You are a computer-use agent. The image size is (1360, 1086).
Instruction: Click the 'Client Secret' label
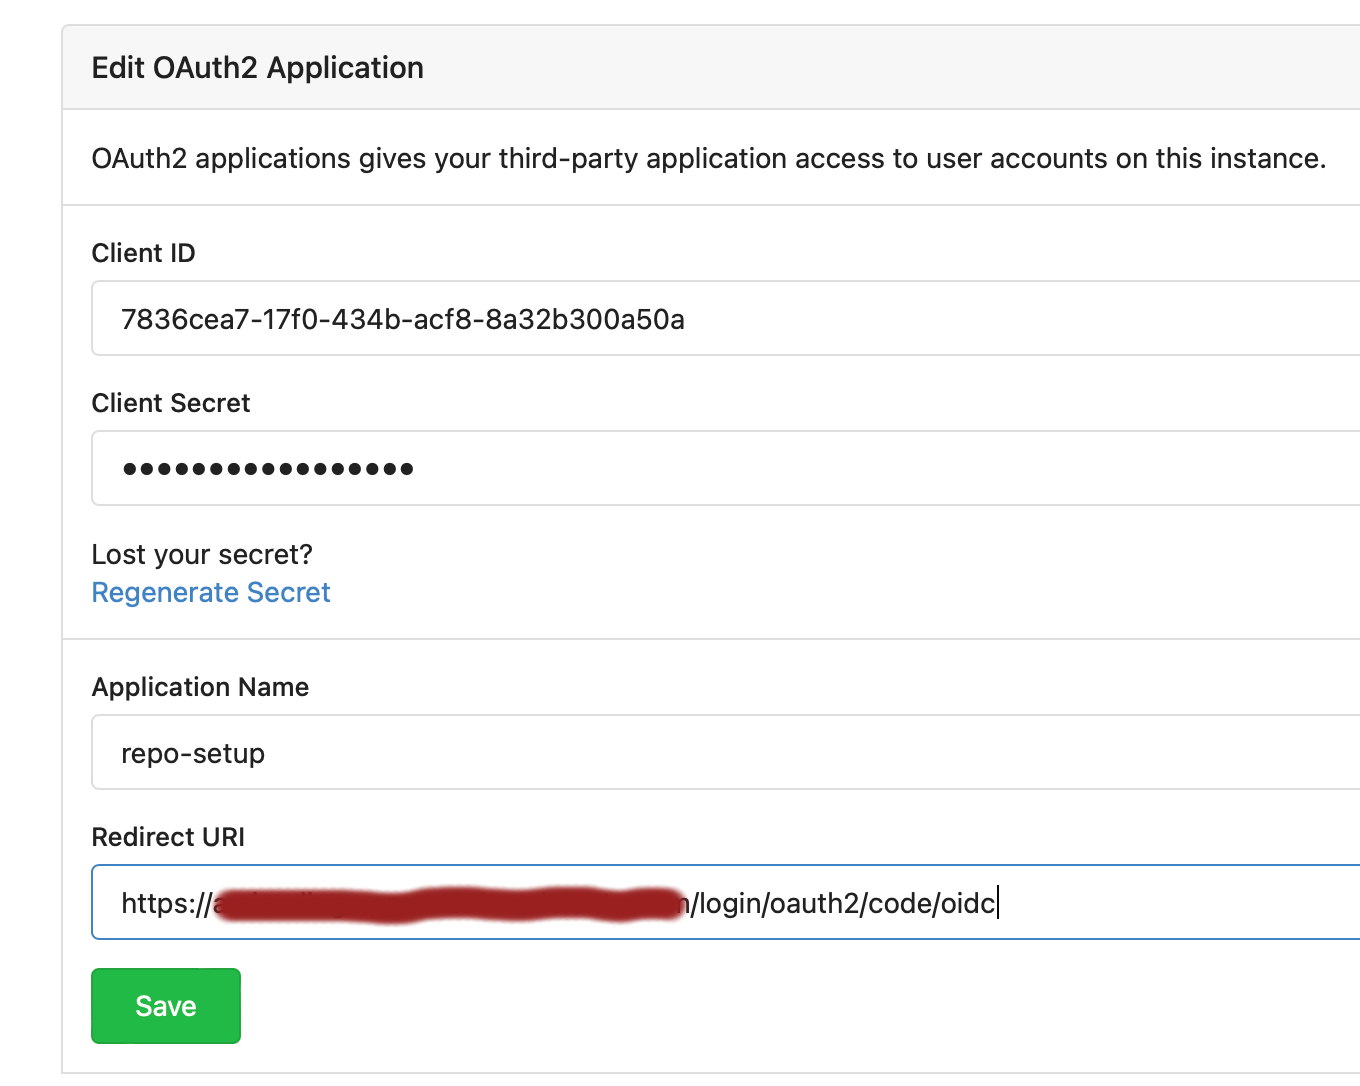171,403
